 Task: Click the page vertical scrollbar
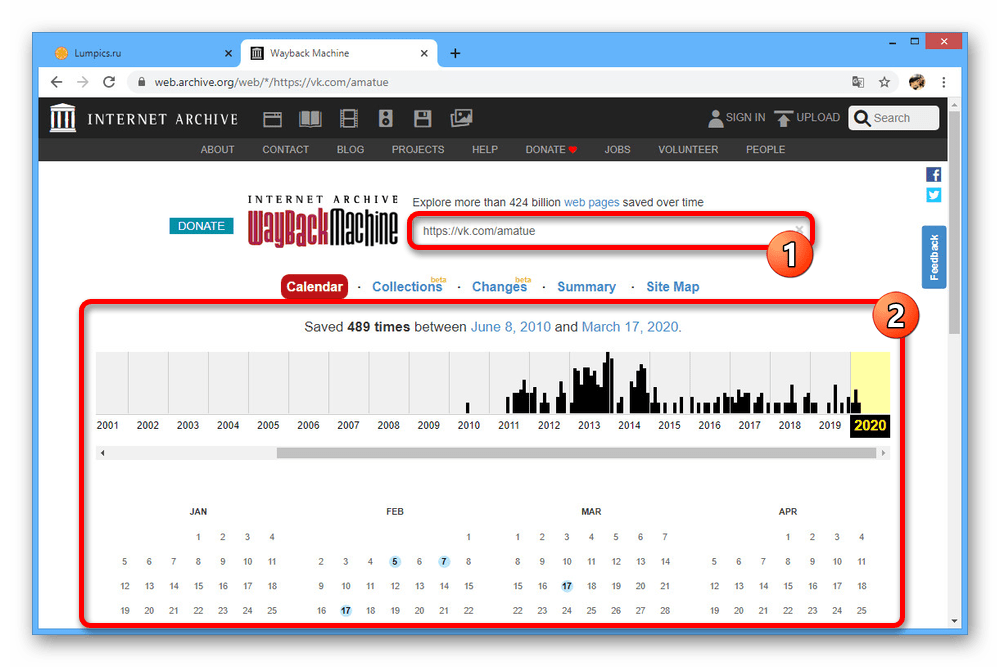pos(954,222)
